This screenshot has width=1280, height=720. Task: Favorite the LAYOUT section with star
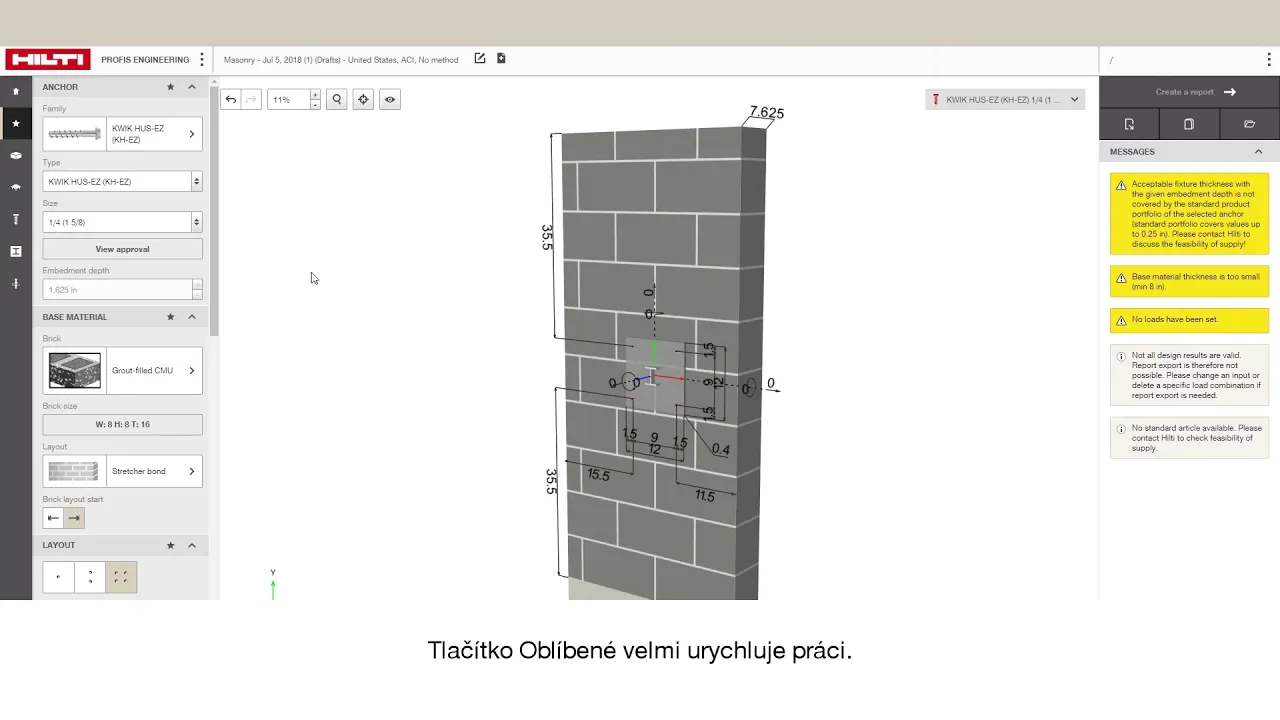click(x=170, y=545)
